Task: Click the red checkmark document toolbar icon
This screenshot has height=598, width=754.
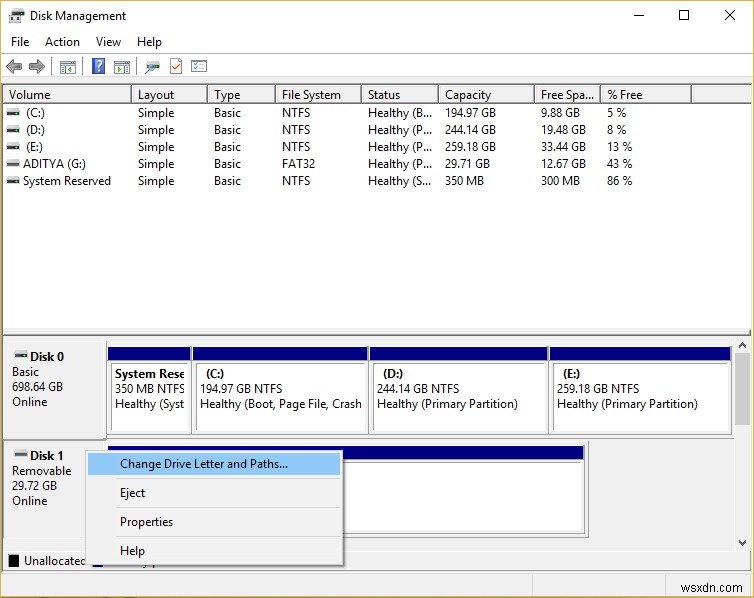Action: pyautogui.click(x=176, y=67)
